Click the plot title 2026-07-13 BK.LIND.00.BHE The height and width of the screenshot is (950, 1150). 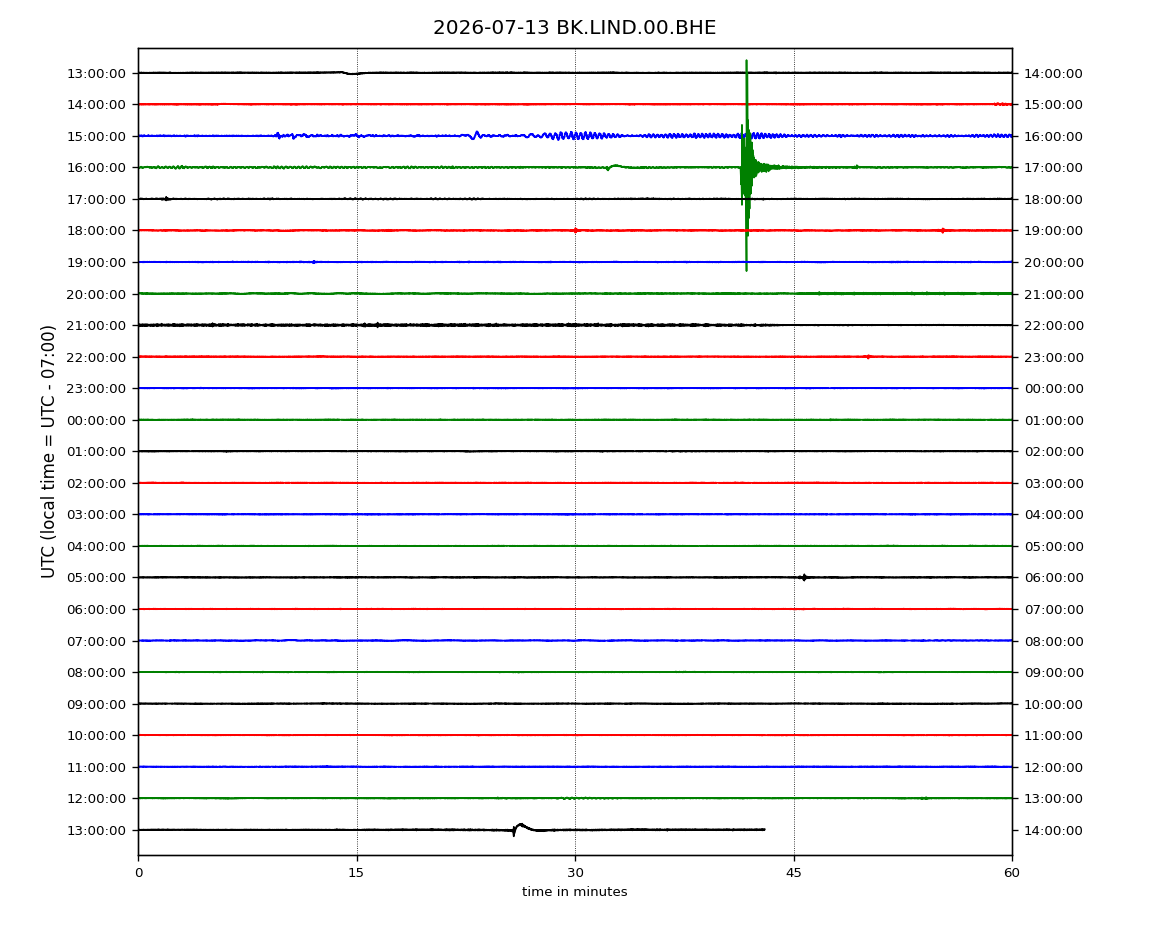tap(574, 28)
